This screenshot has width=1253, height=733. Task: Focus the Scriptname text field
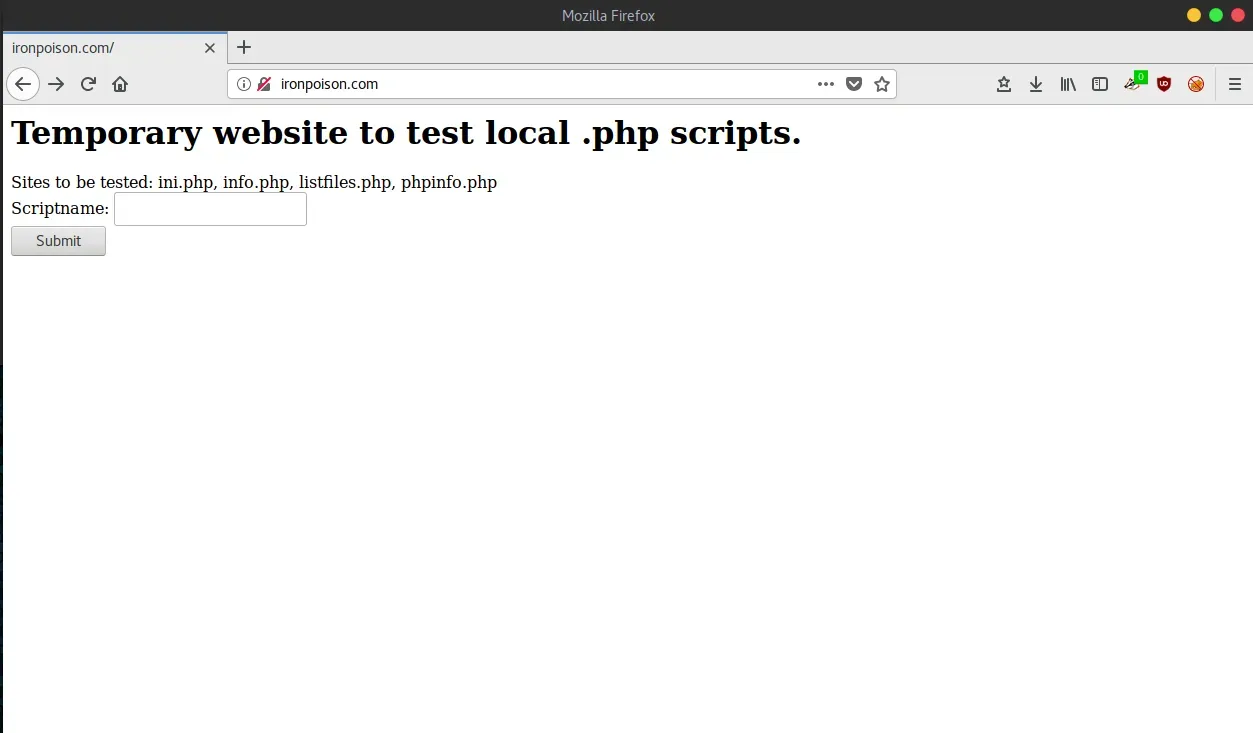pos(210,209)
